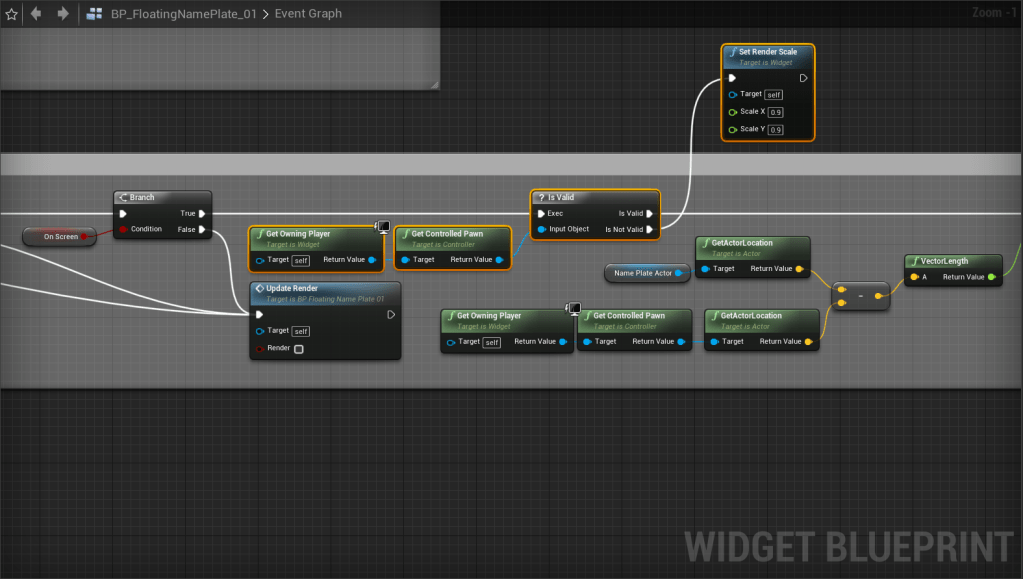Select the subtract operator node

pyautogui.click(x=860, y=296)
